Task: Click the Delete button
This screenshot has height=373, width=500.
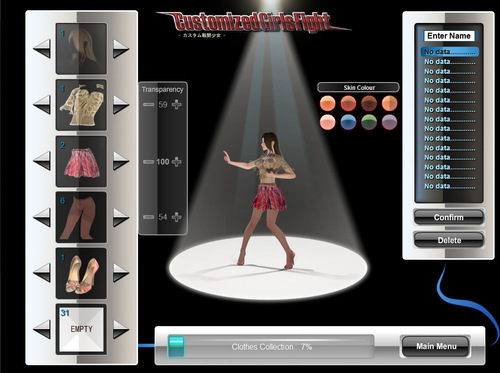Action: tap(449, 240)
